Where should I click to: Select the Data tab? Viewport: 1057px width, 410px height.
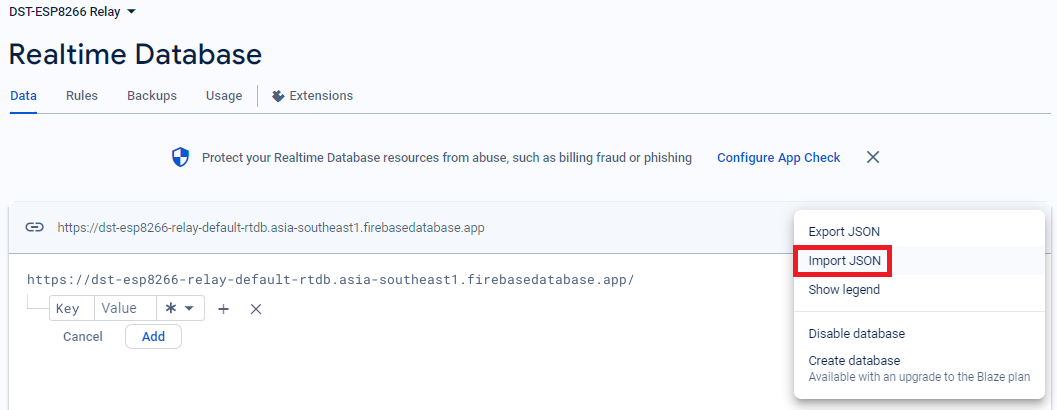point(23,96)
